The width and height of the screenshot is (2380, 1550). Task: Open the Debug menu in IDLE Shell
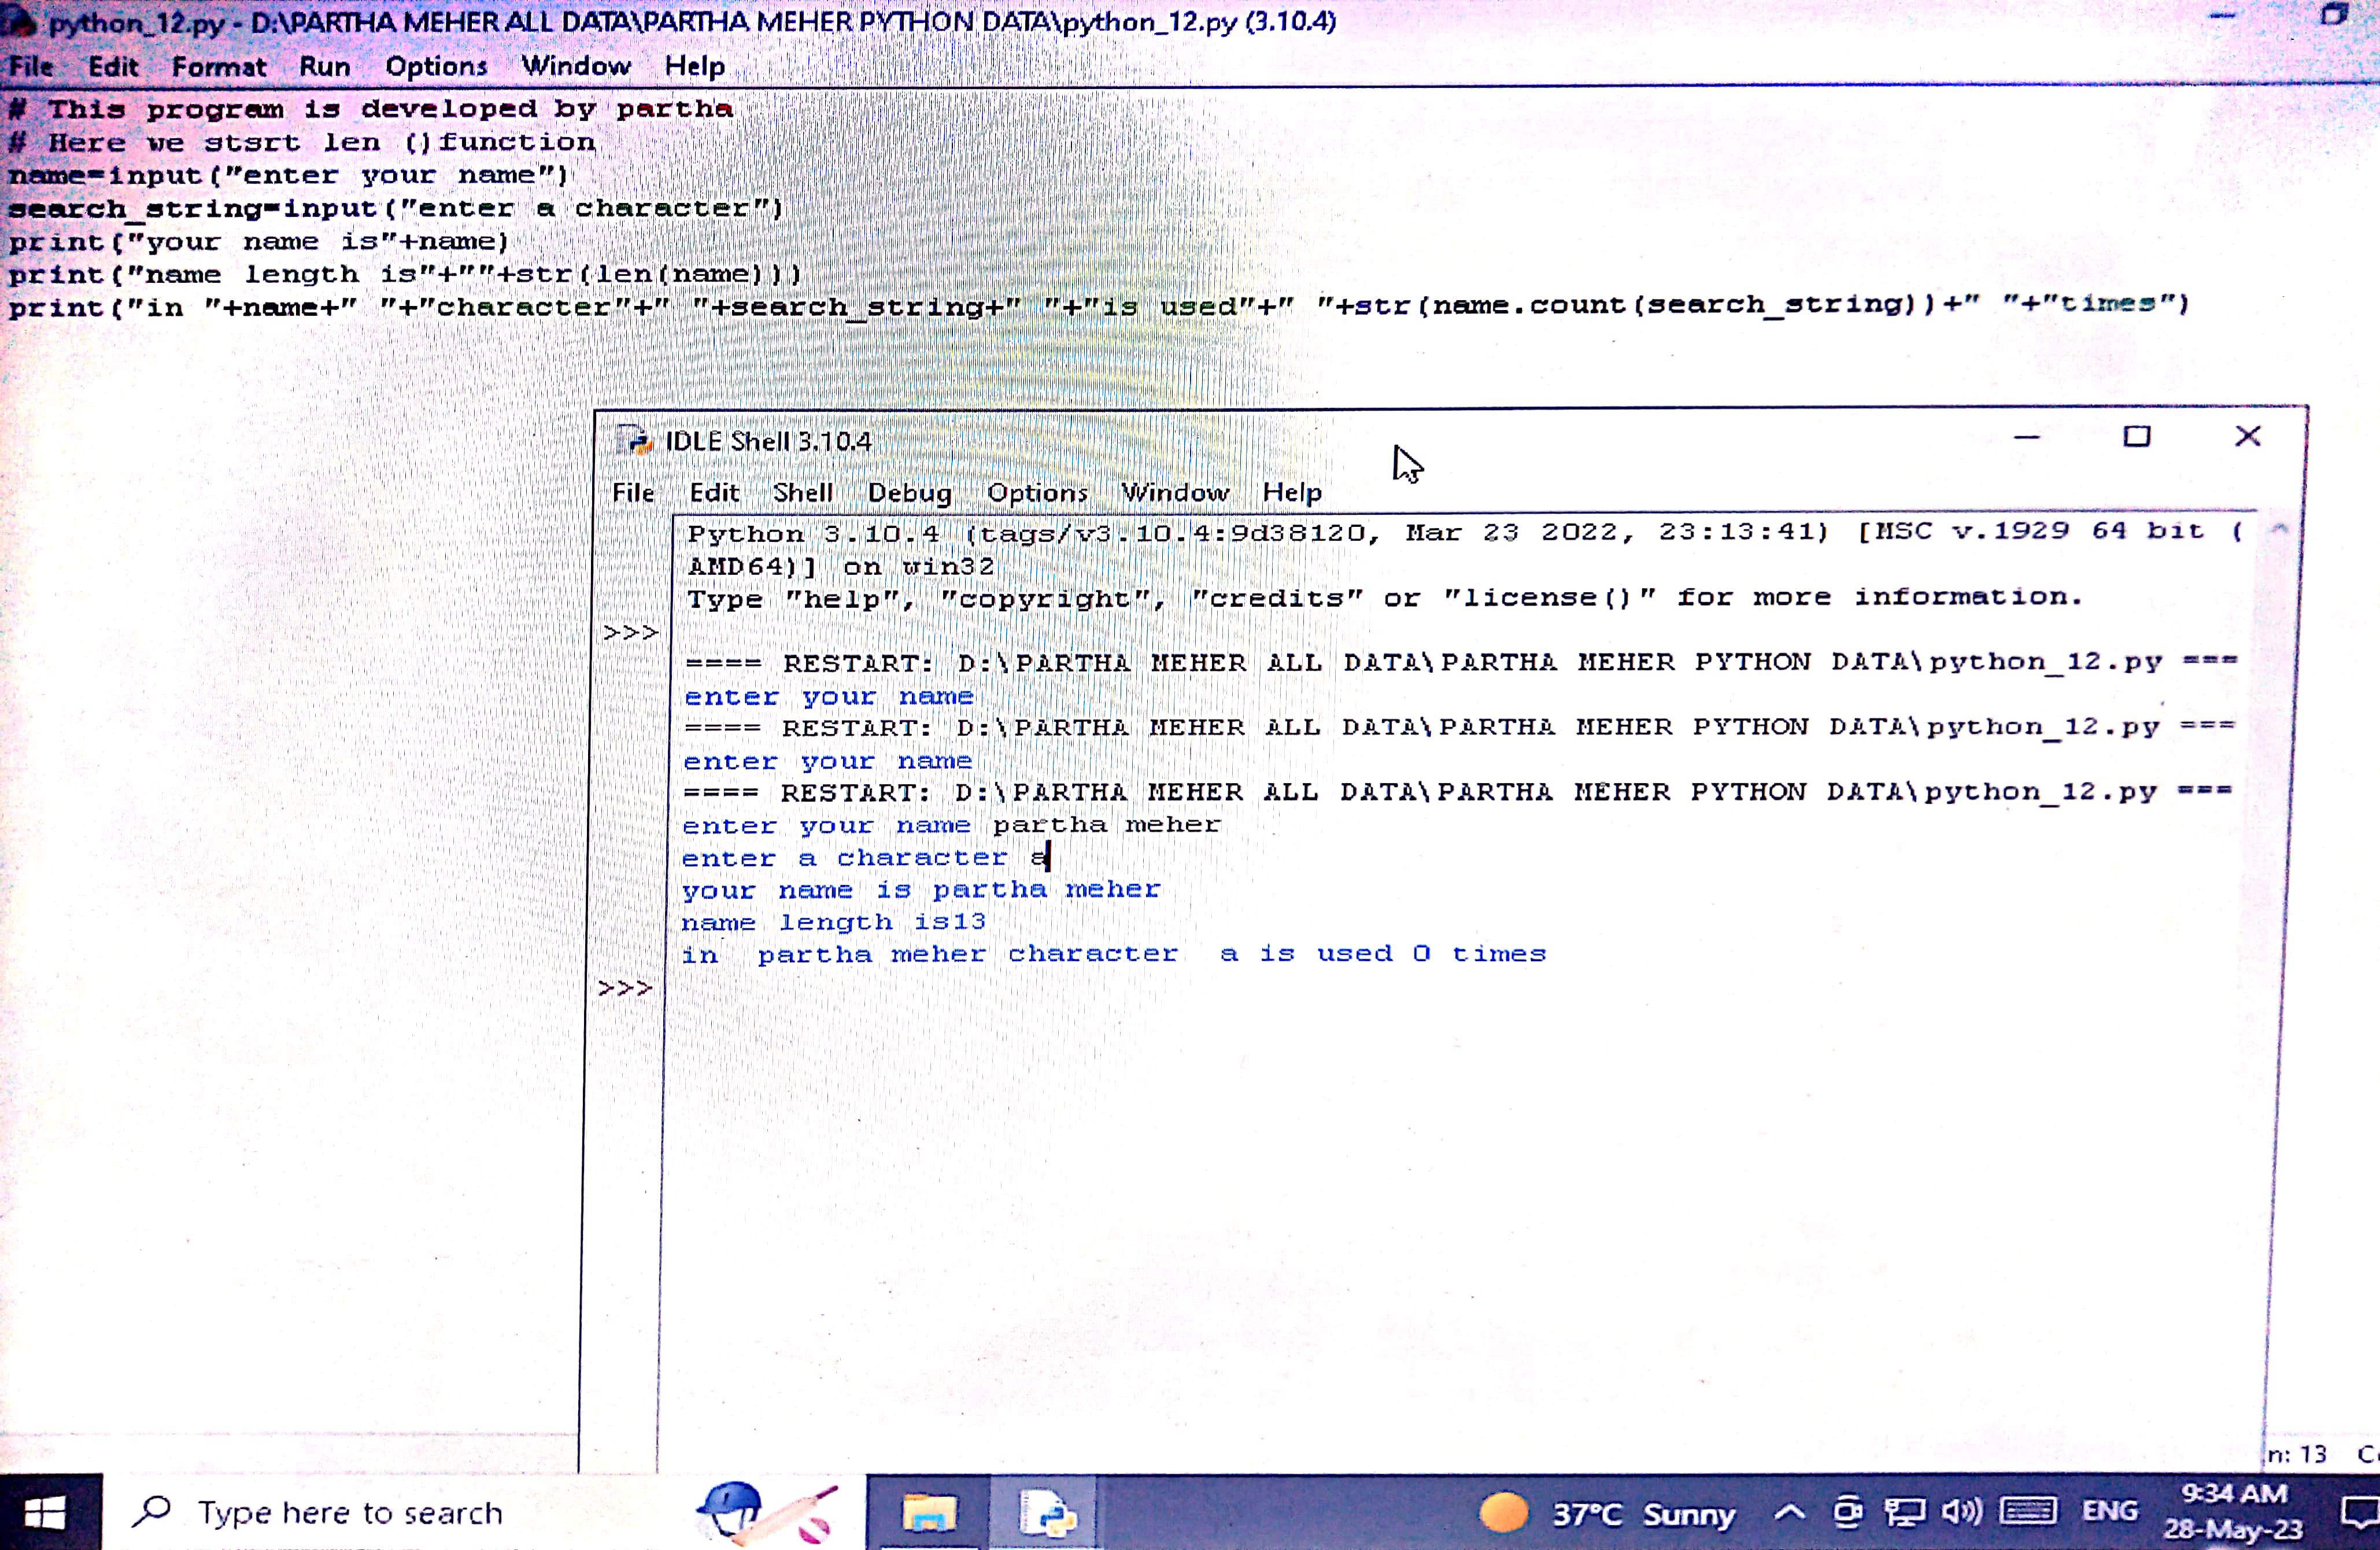pos(909,493)
